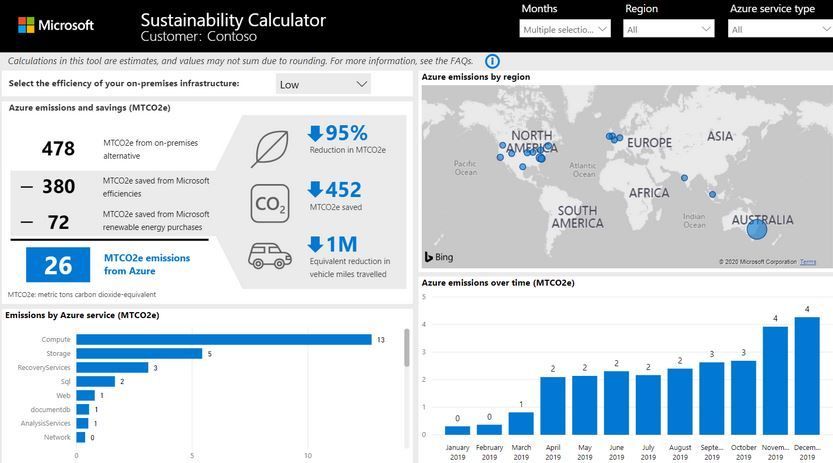Click the blue 26 emissions from Azure card
Viewport: 833px width, 463px height.
point(58,264)
